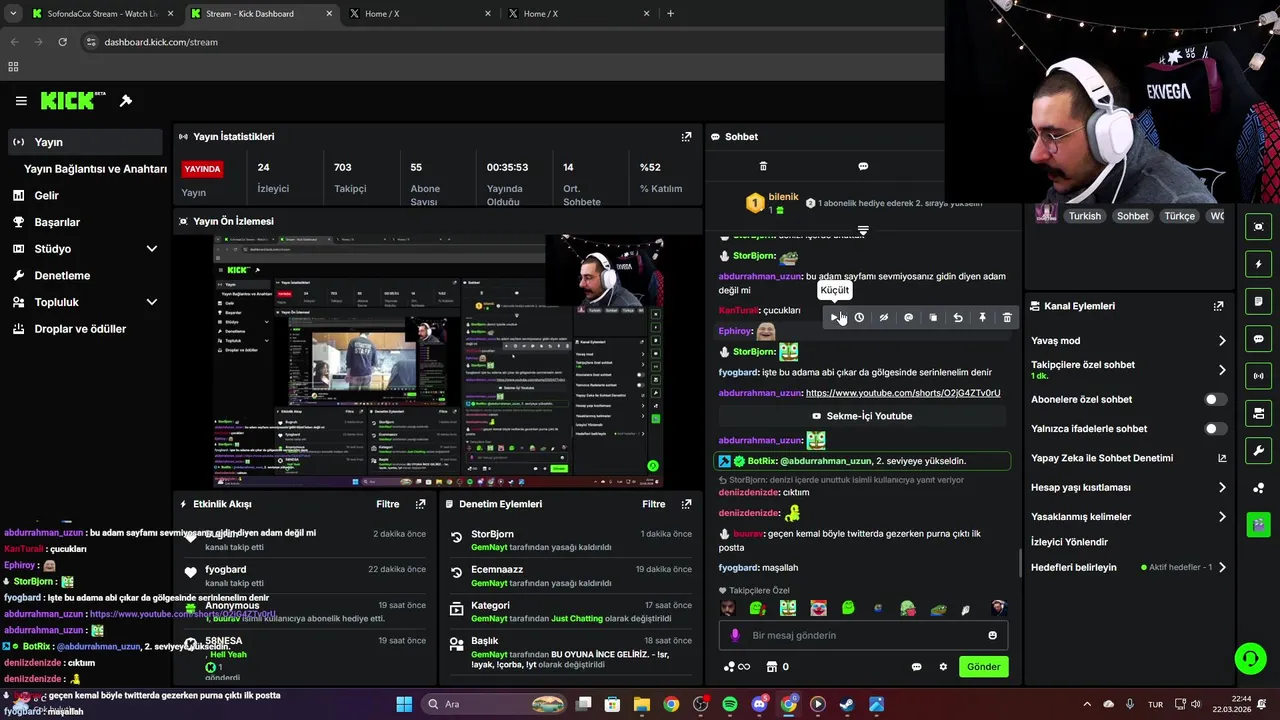Switch to the SofondaCox Stream browser tab
The height and width of the screenshot is (720, 1280).
pos(103,14)
